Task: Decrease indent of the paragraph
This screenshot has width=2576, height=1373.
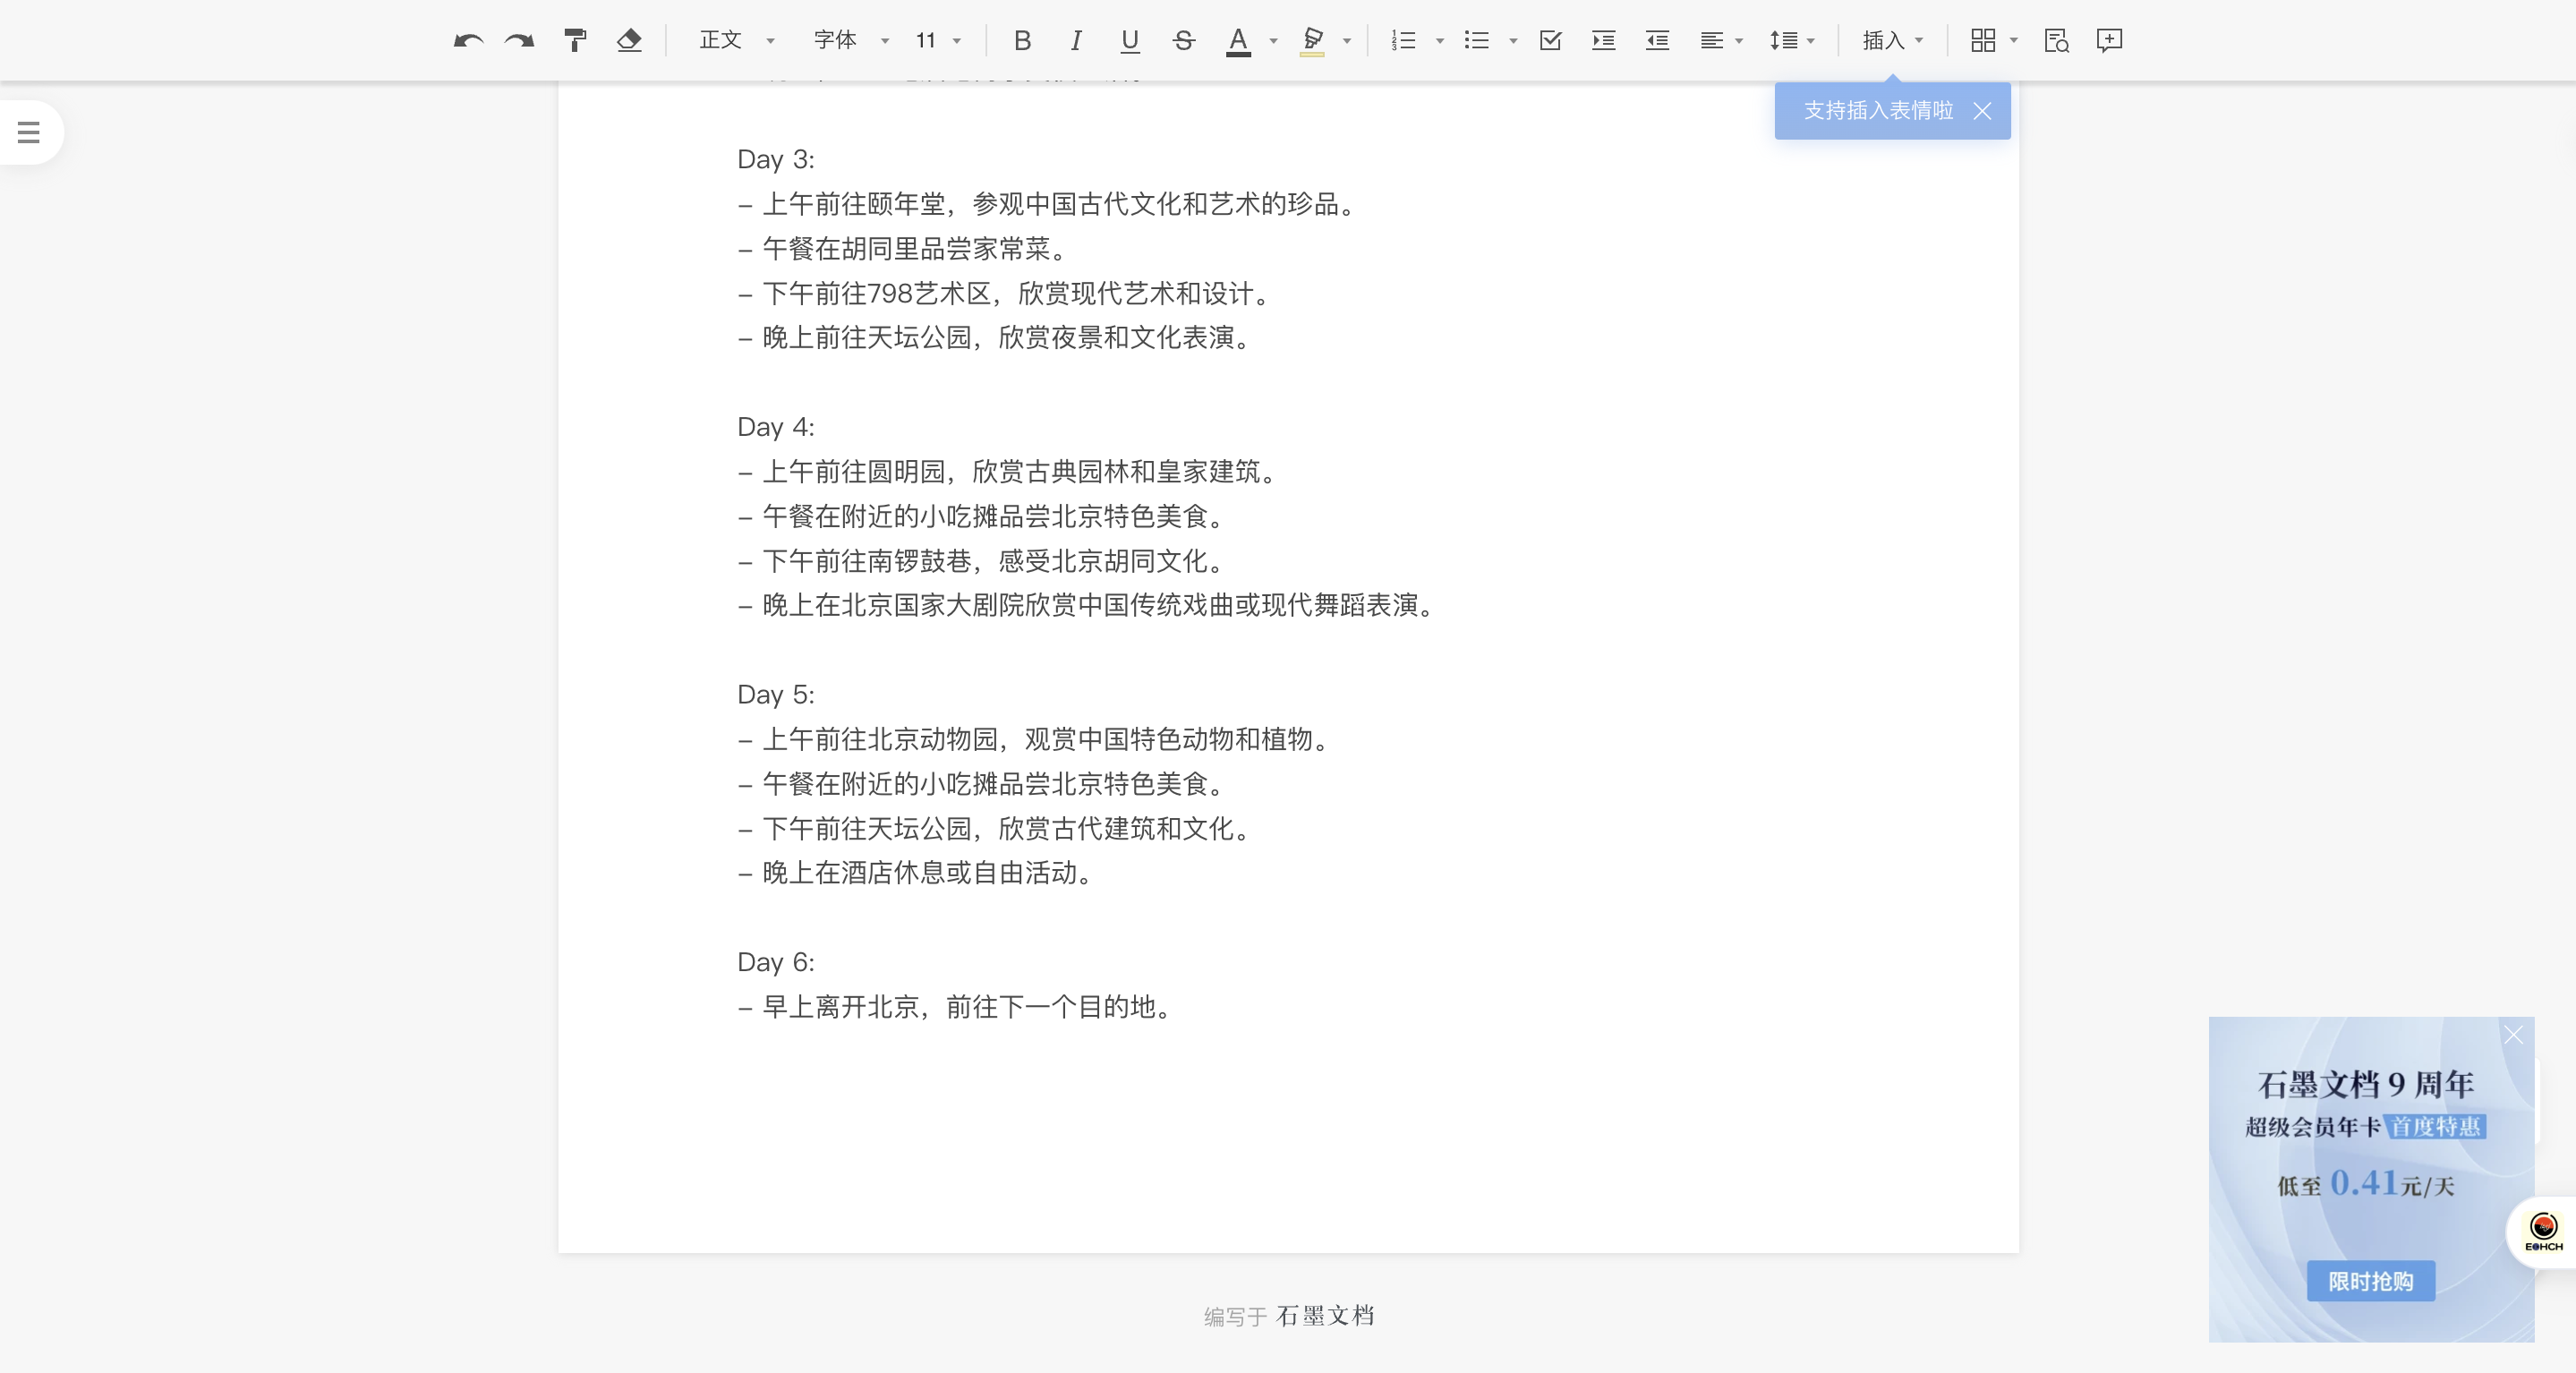Action: (x=1657, y=40)
